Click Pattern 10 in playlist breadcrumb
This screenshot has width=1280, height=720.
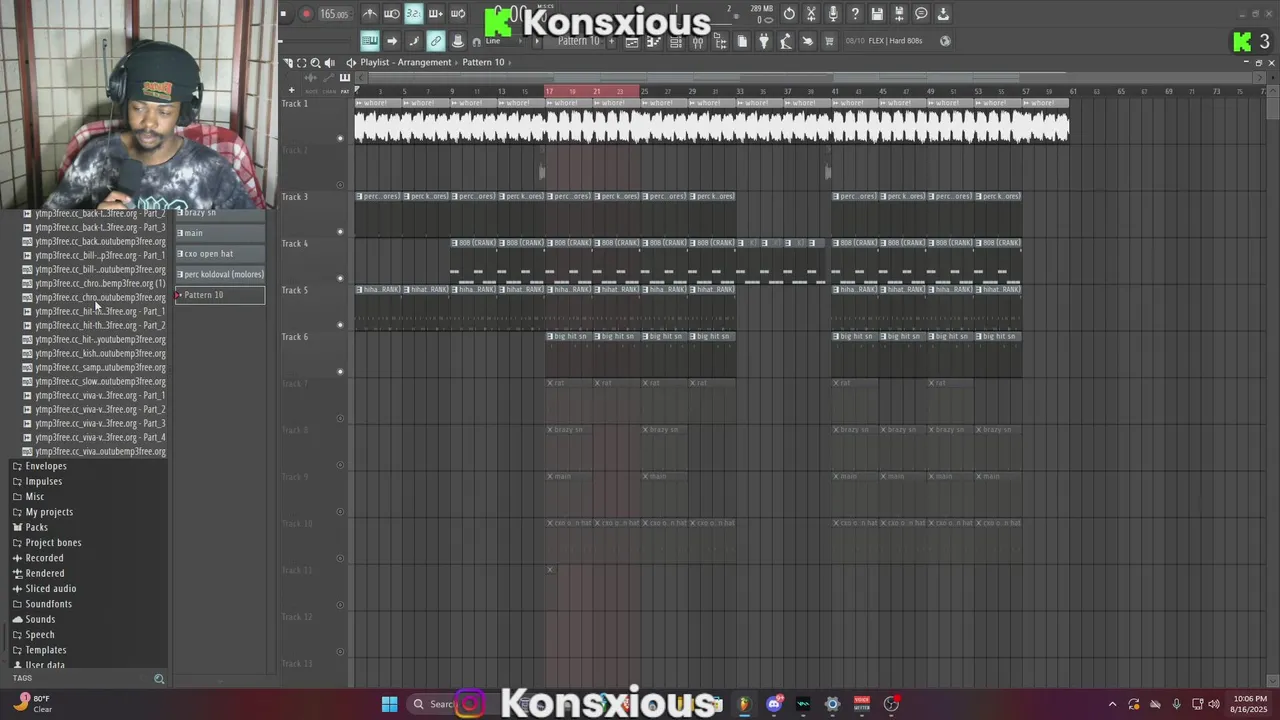pos(483,62)
